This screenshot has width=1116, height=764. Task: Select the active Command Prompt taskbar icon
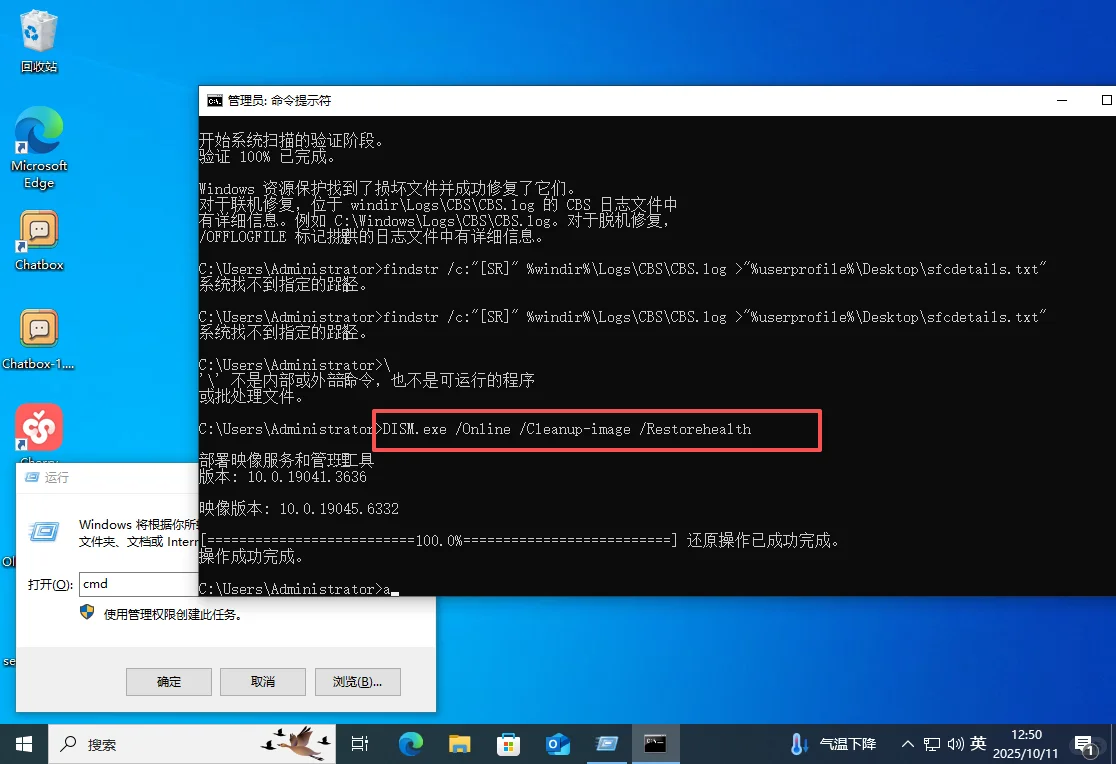pyautogui.click(x=655, y=744)
